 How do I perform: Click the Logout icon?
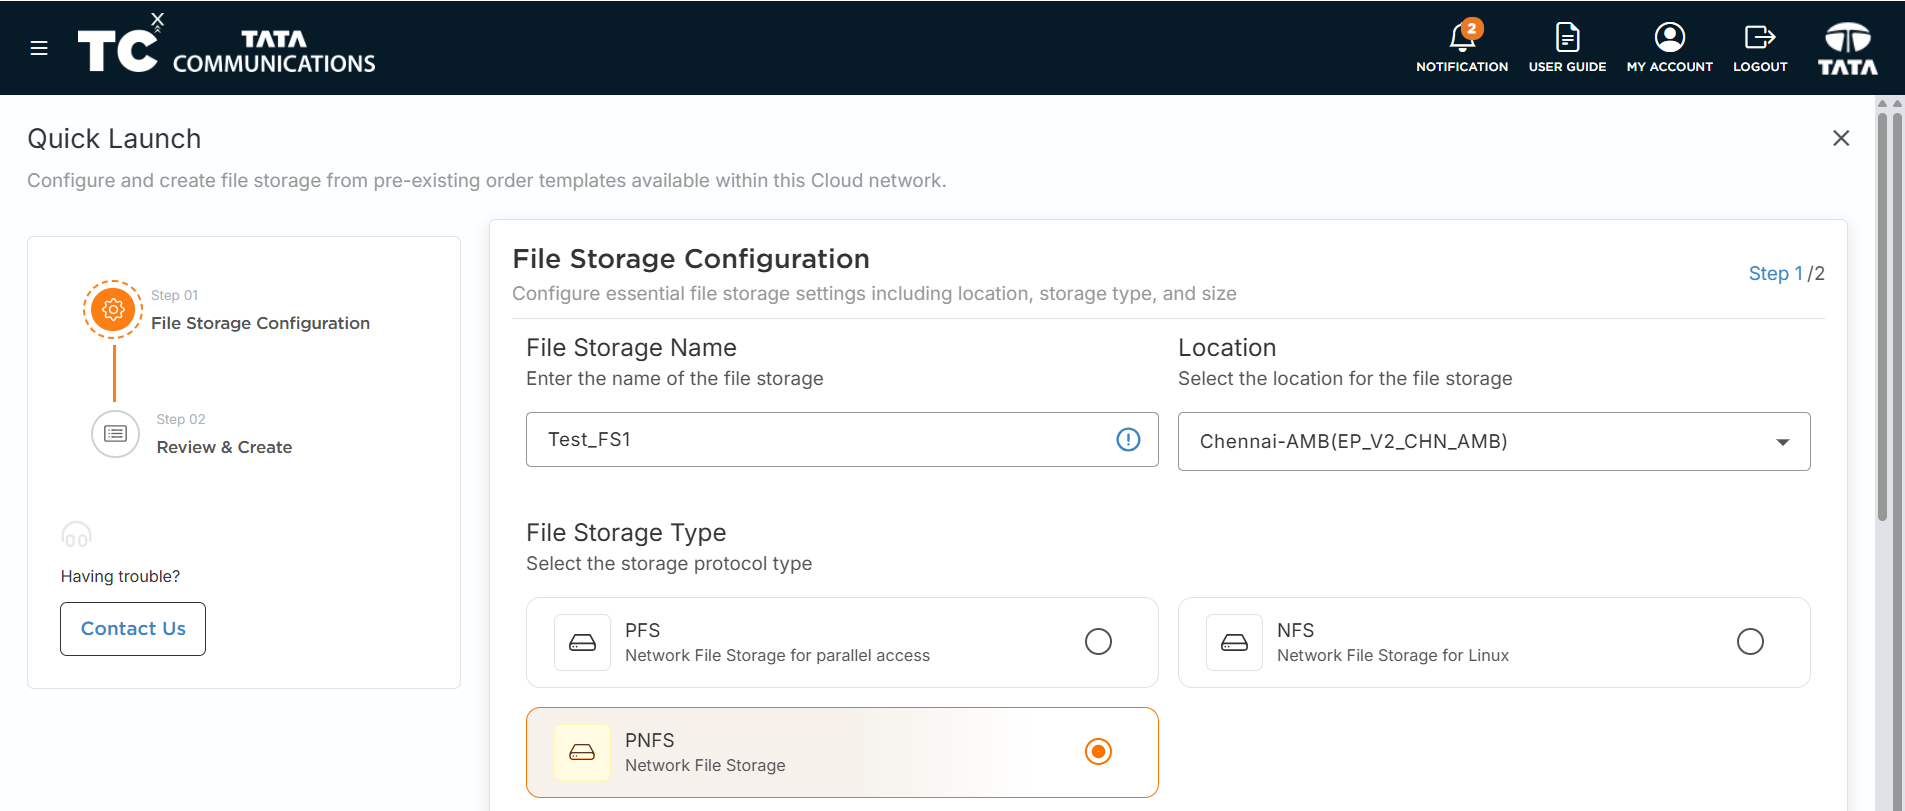1759,38
